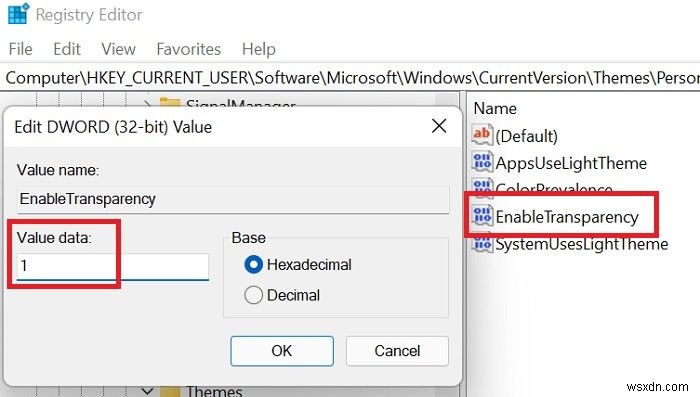This screenshot has height=397, width=700.
Task: Click the AppsUseLightTheme DWORD icon
Action: point(482,162)
